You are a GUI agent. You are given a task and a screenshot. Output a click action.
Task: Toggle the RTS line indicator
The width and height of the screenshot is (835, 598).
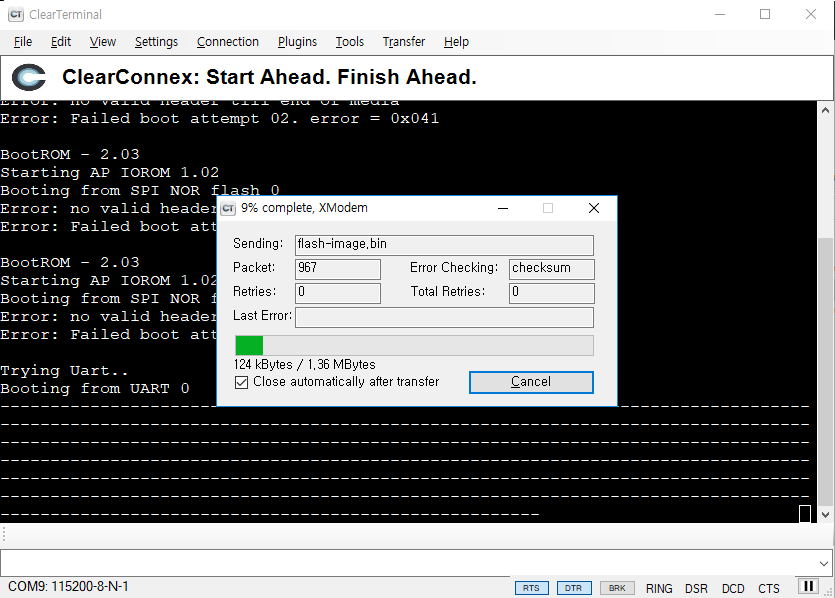[x=531, y=588]
